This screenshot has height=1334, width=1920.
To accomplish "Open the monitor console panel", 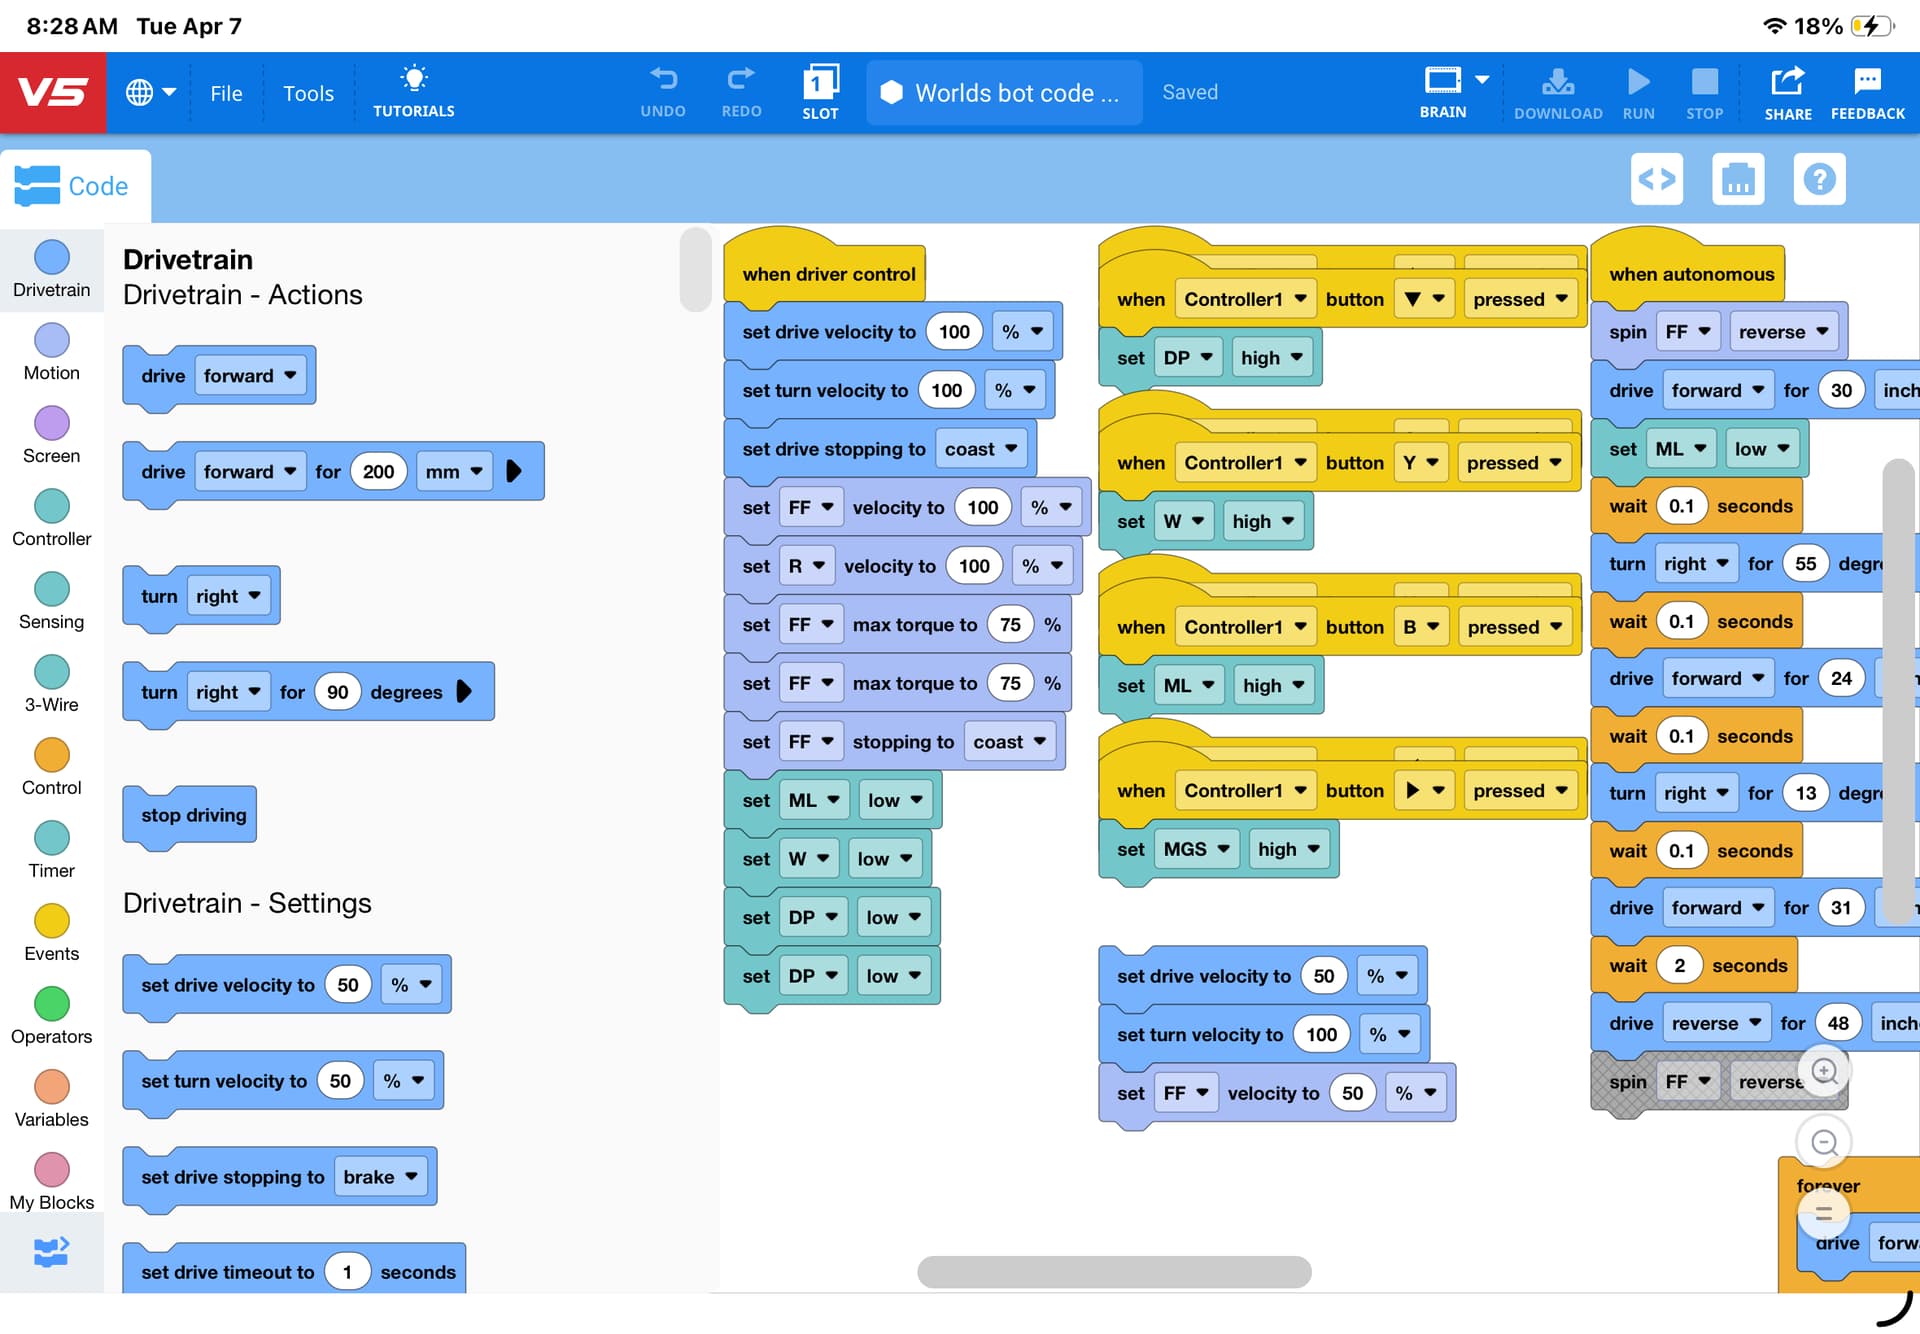I will click(x=1738, y=179).
